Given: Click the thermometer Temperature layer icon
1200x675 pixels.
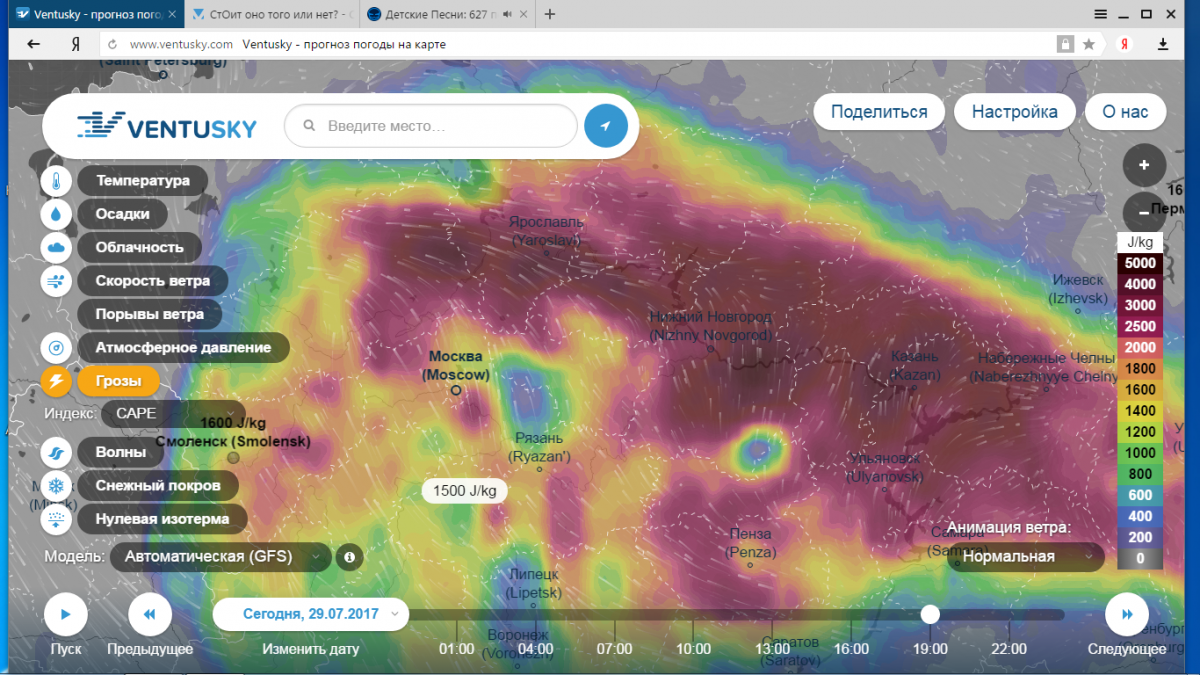Looking at the screenshot, I should (57, 182).
